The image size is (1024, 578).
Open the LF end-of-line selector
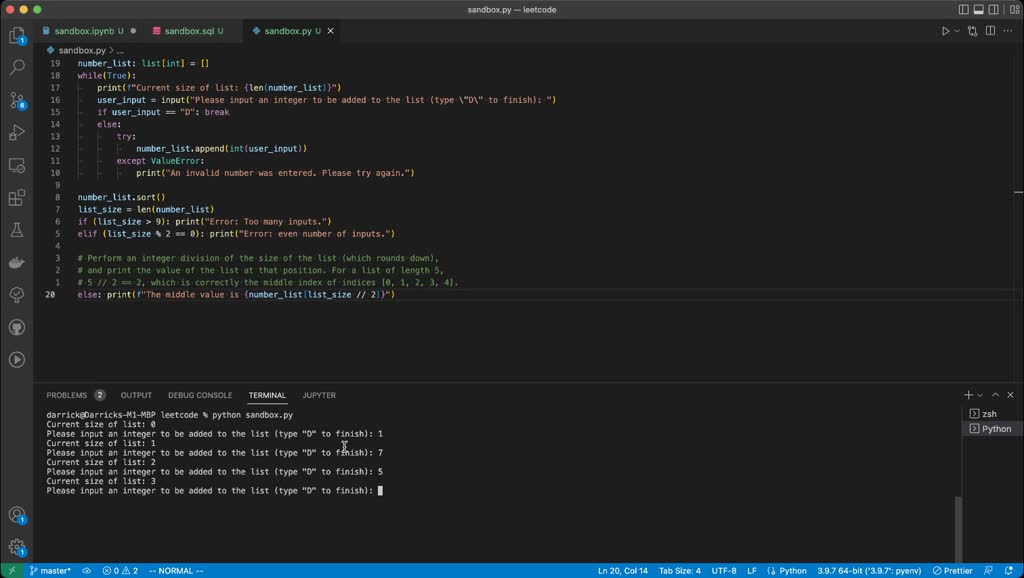(x=752, y=571)
